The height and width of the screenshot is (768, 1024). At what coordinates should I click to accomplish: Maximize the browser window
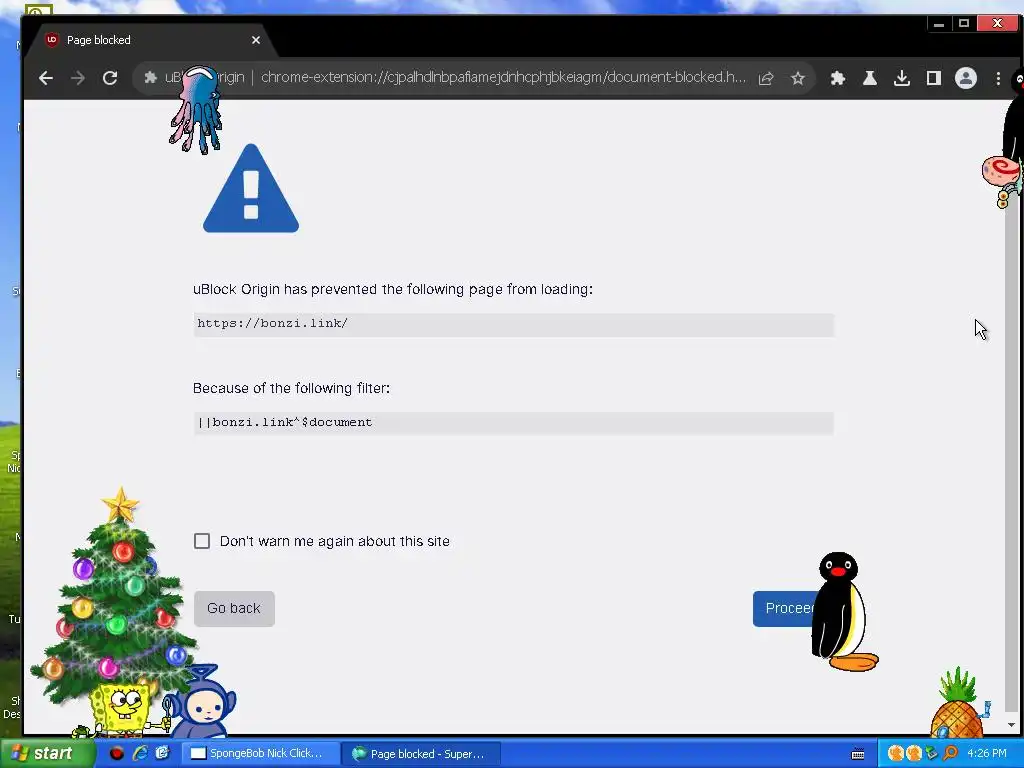click(x=964, y=24)
